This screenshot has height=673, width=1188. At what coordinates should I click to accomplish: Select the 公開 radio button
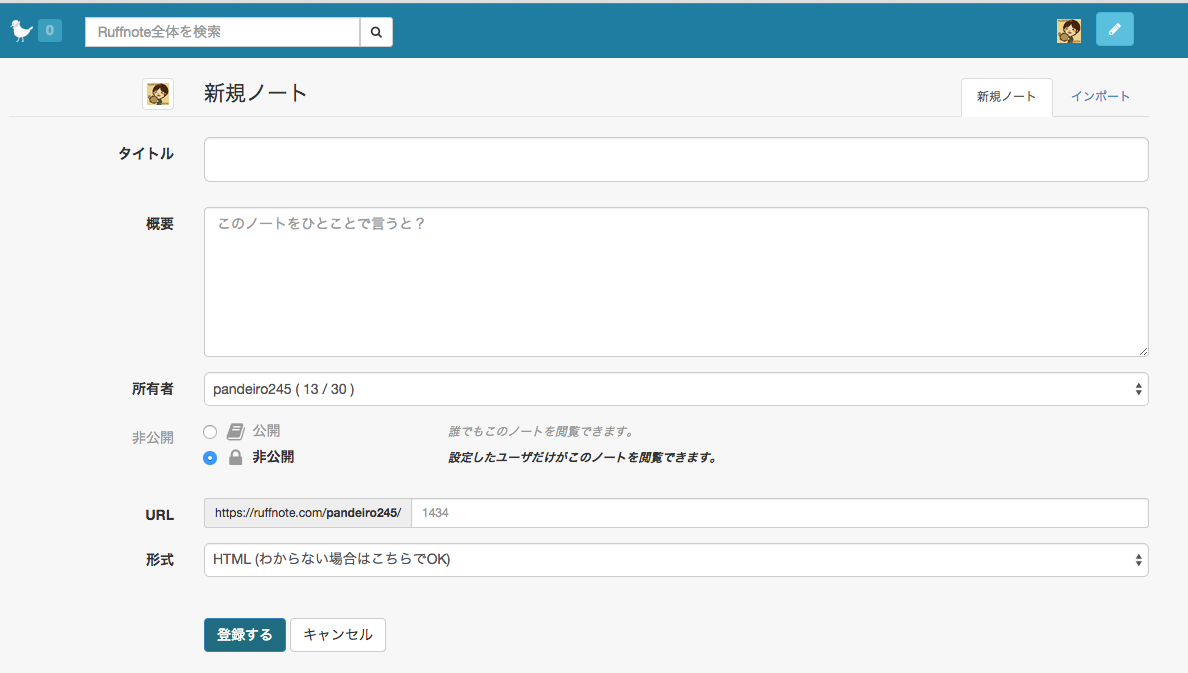pyautogui.click(x=210, y=432)
